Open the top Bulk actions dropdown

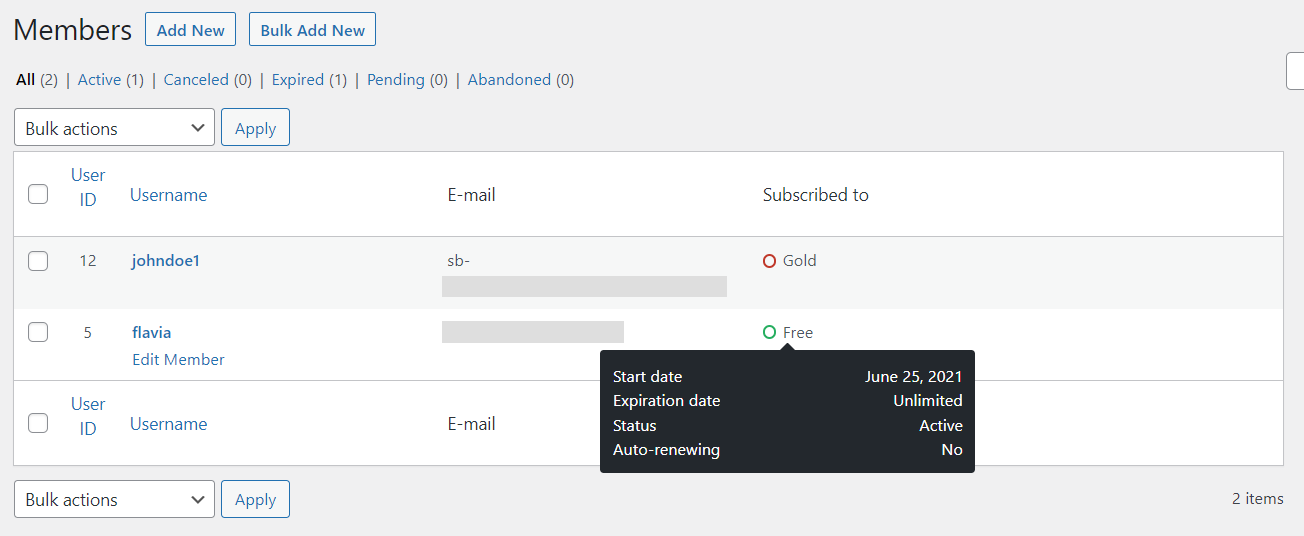coord(114,128)
